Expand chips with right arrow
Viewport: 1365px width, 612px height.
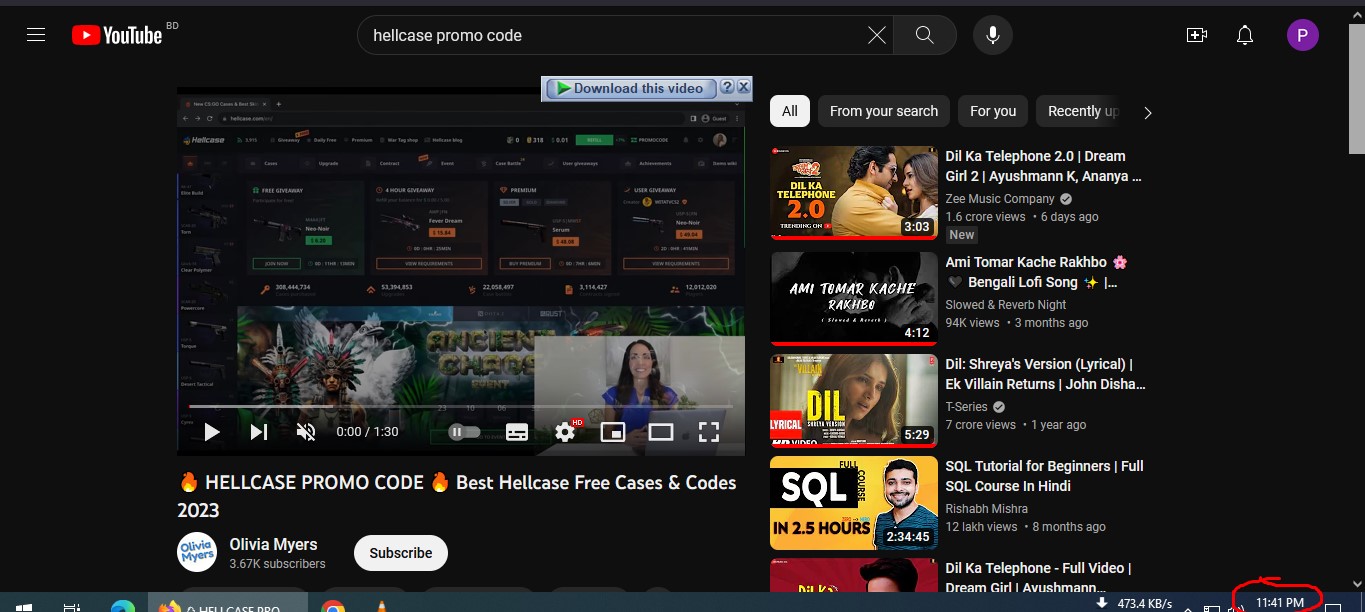1147,112
